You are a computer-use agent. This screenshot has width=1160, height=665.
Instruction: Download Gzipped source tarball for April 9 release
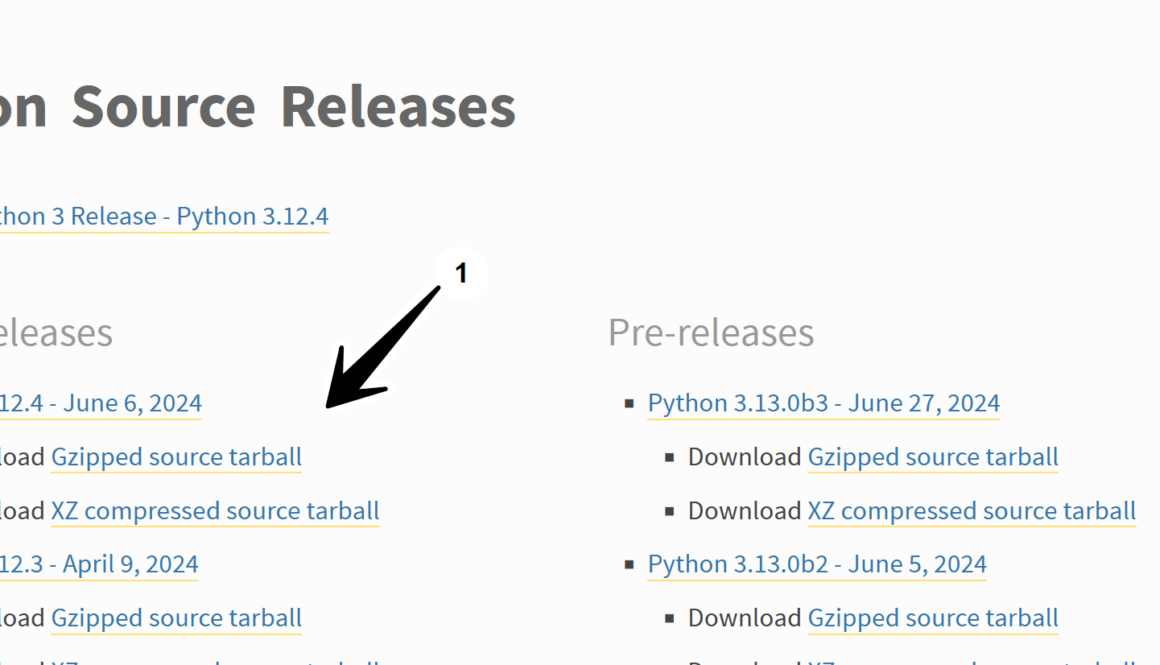[x=176, y=618]
